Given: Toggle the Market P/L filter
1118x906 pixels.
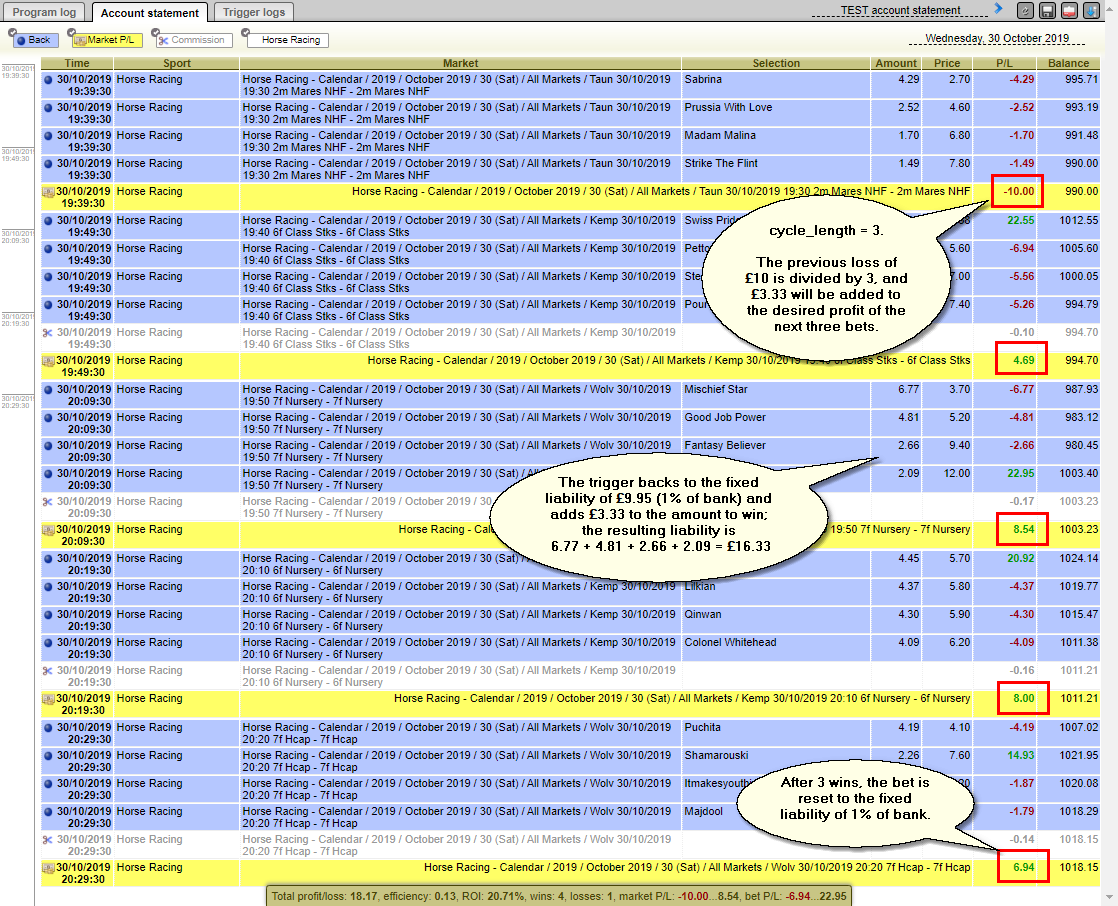Looking at the screenshot, I should 108,40.
